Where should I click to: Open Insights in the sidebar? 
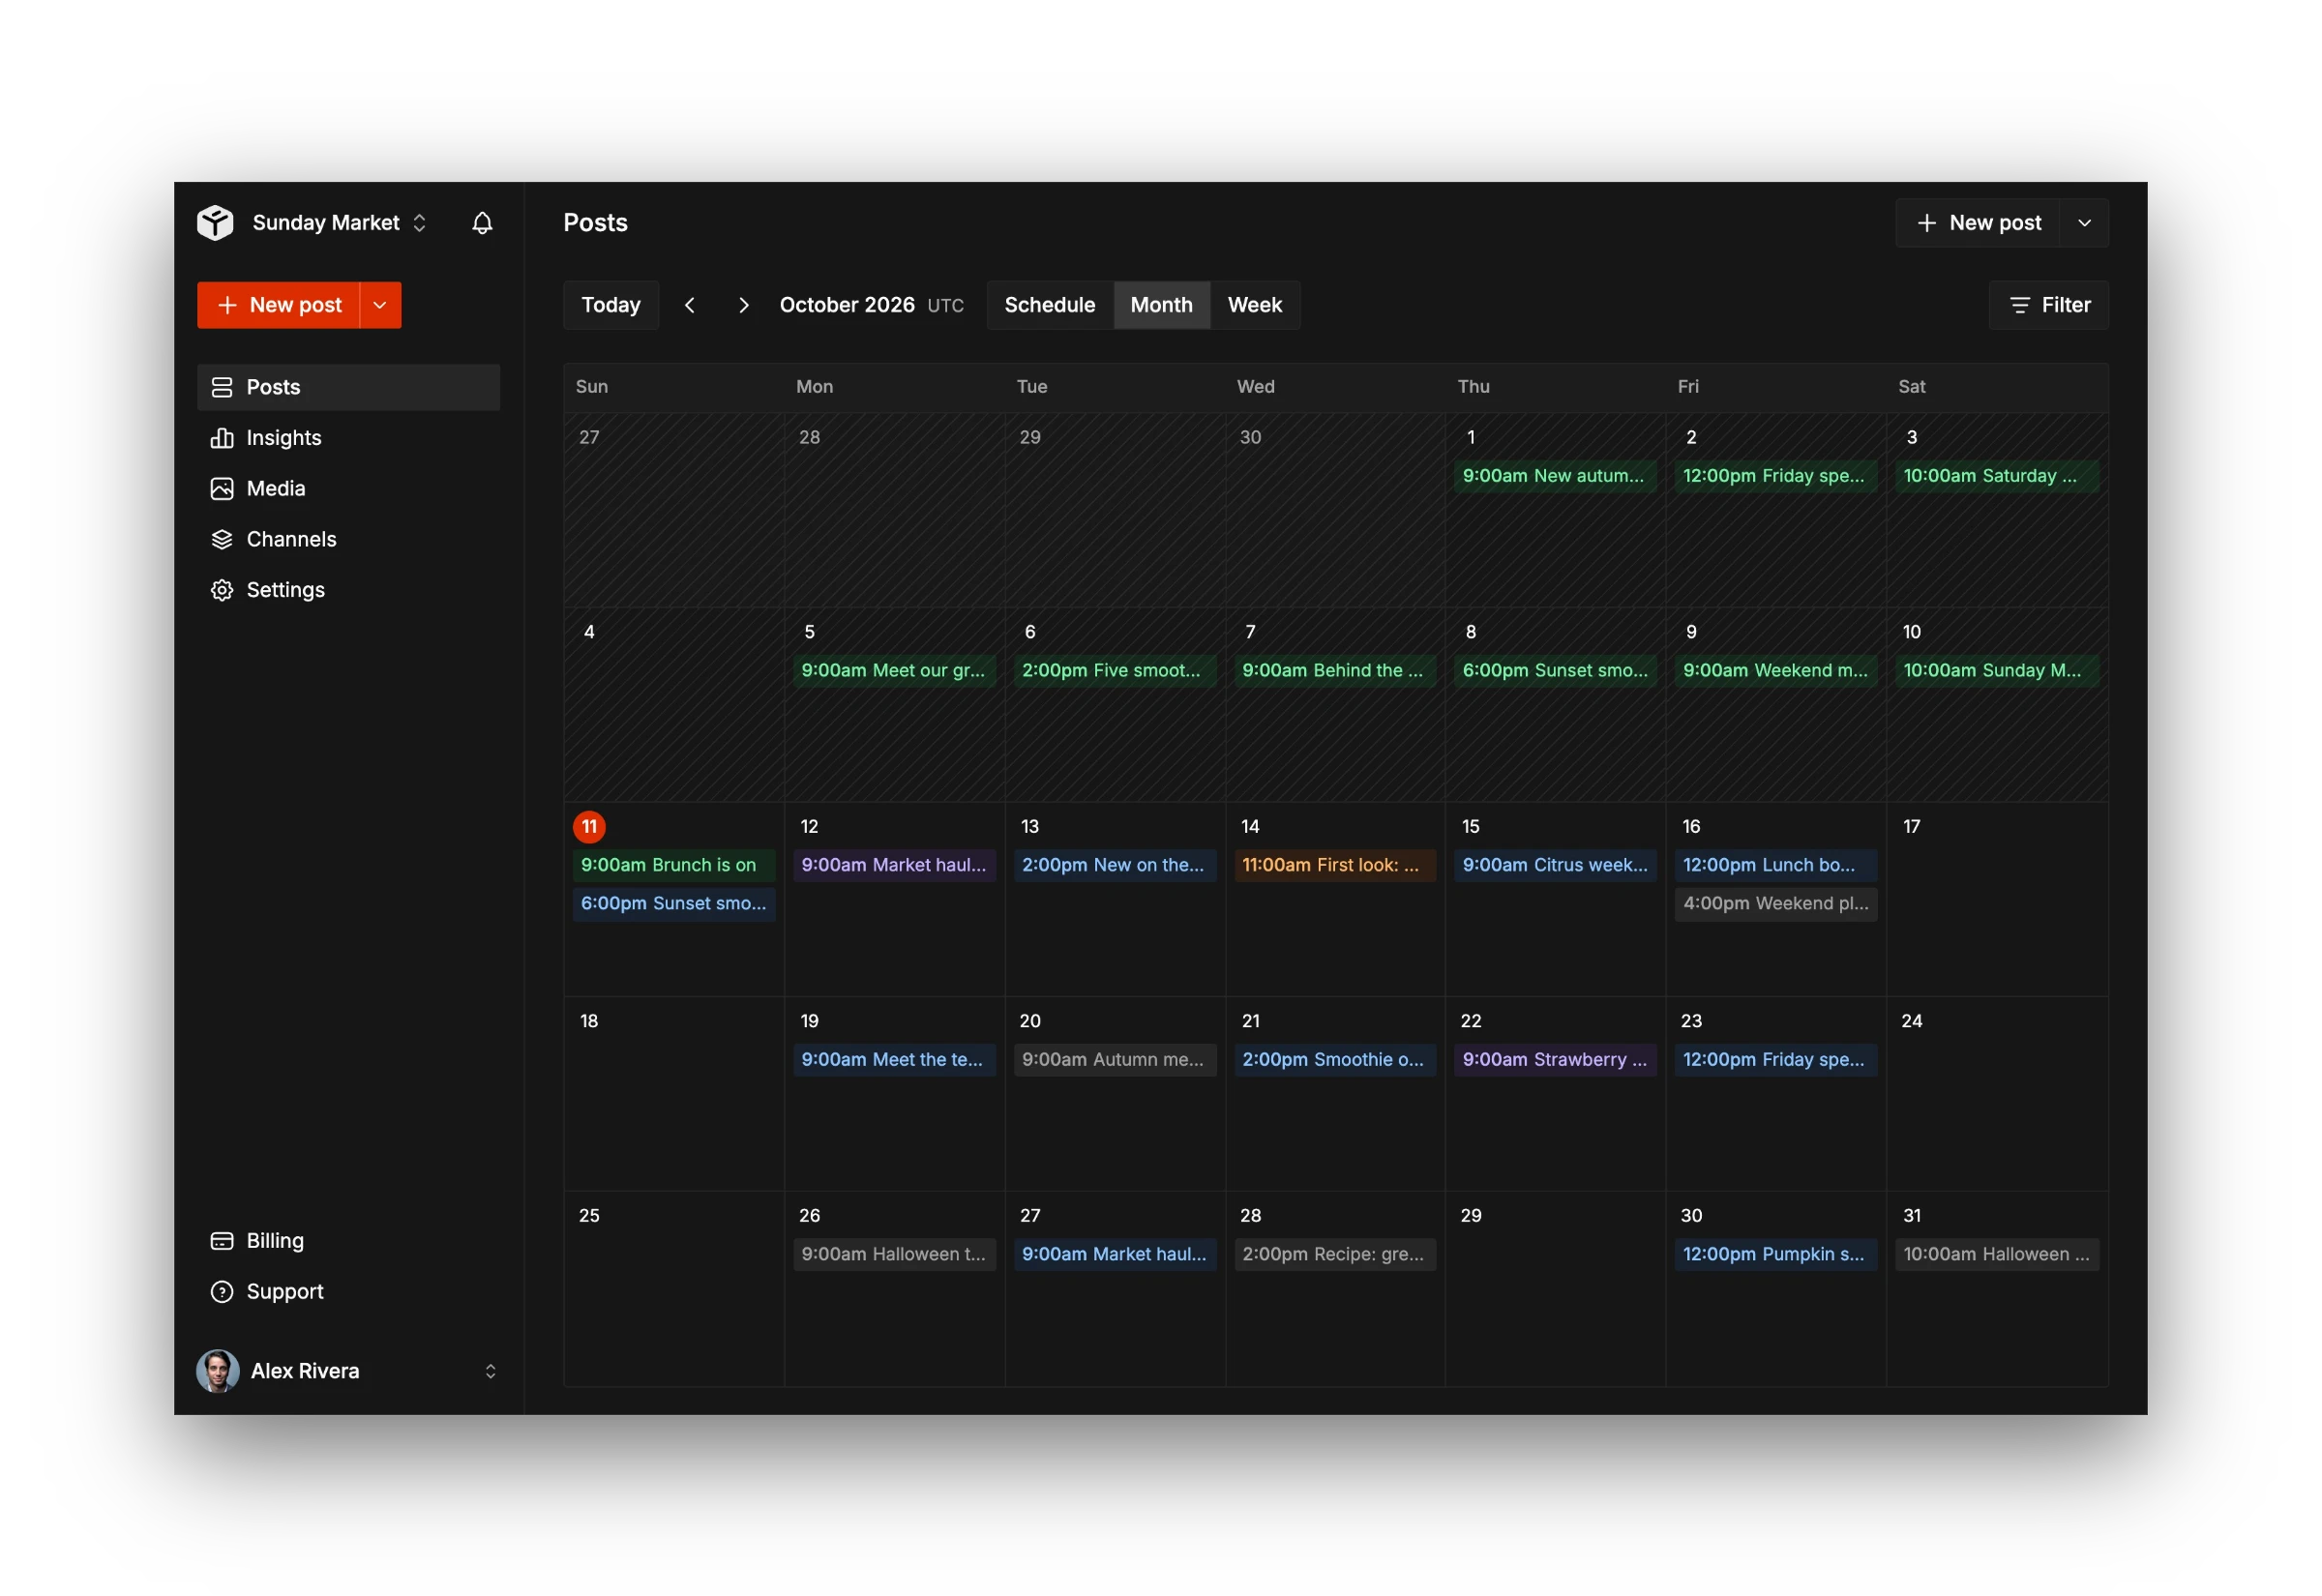[x=348, y=438]
